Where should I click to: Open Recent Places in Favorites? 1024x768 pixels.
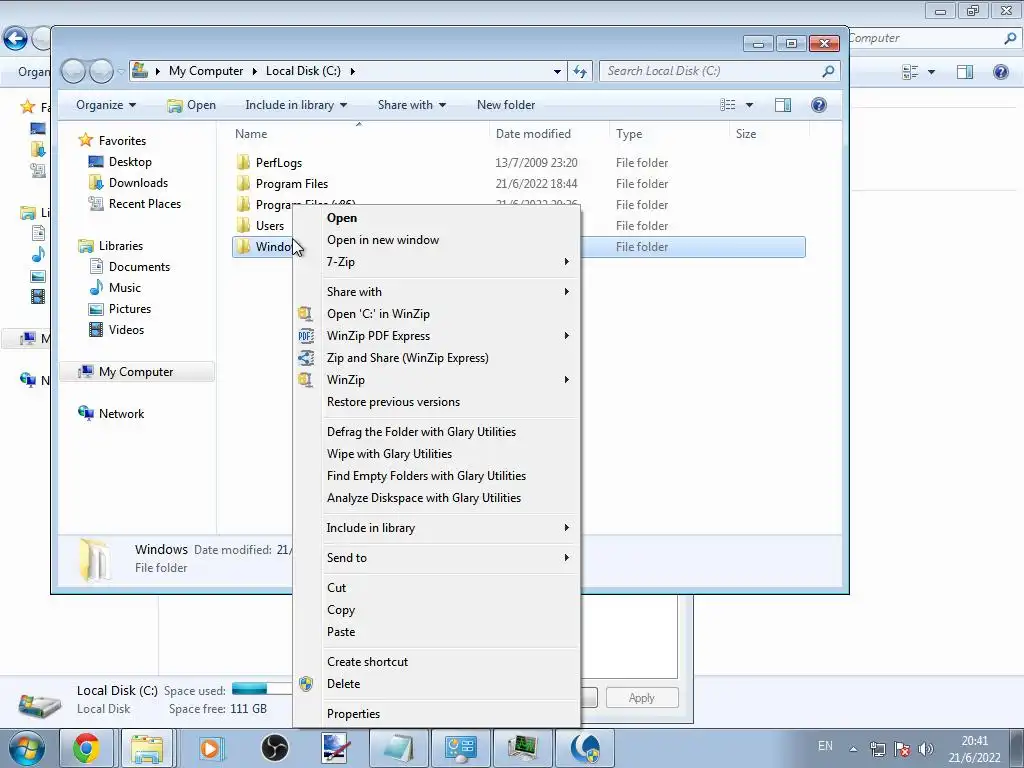[x=144, y=204]
